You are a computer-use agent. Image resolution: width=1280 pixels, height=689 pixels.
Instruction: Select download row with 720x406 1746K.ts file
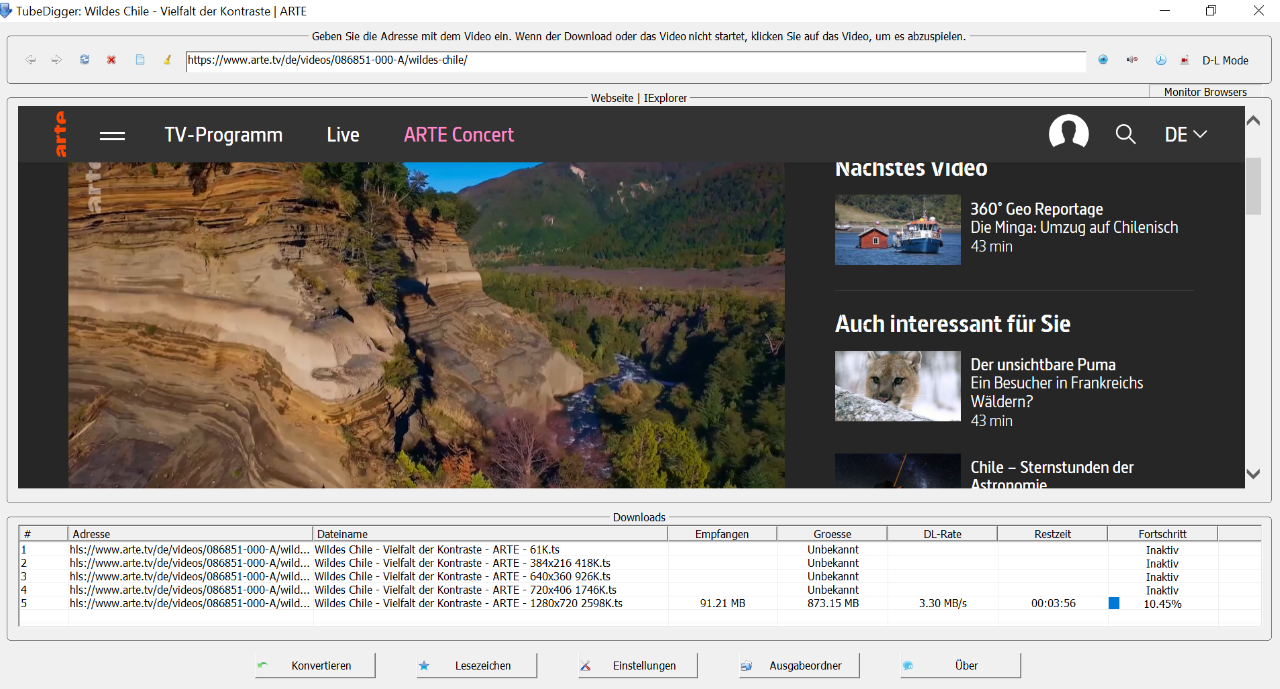[x=640, y=590]
